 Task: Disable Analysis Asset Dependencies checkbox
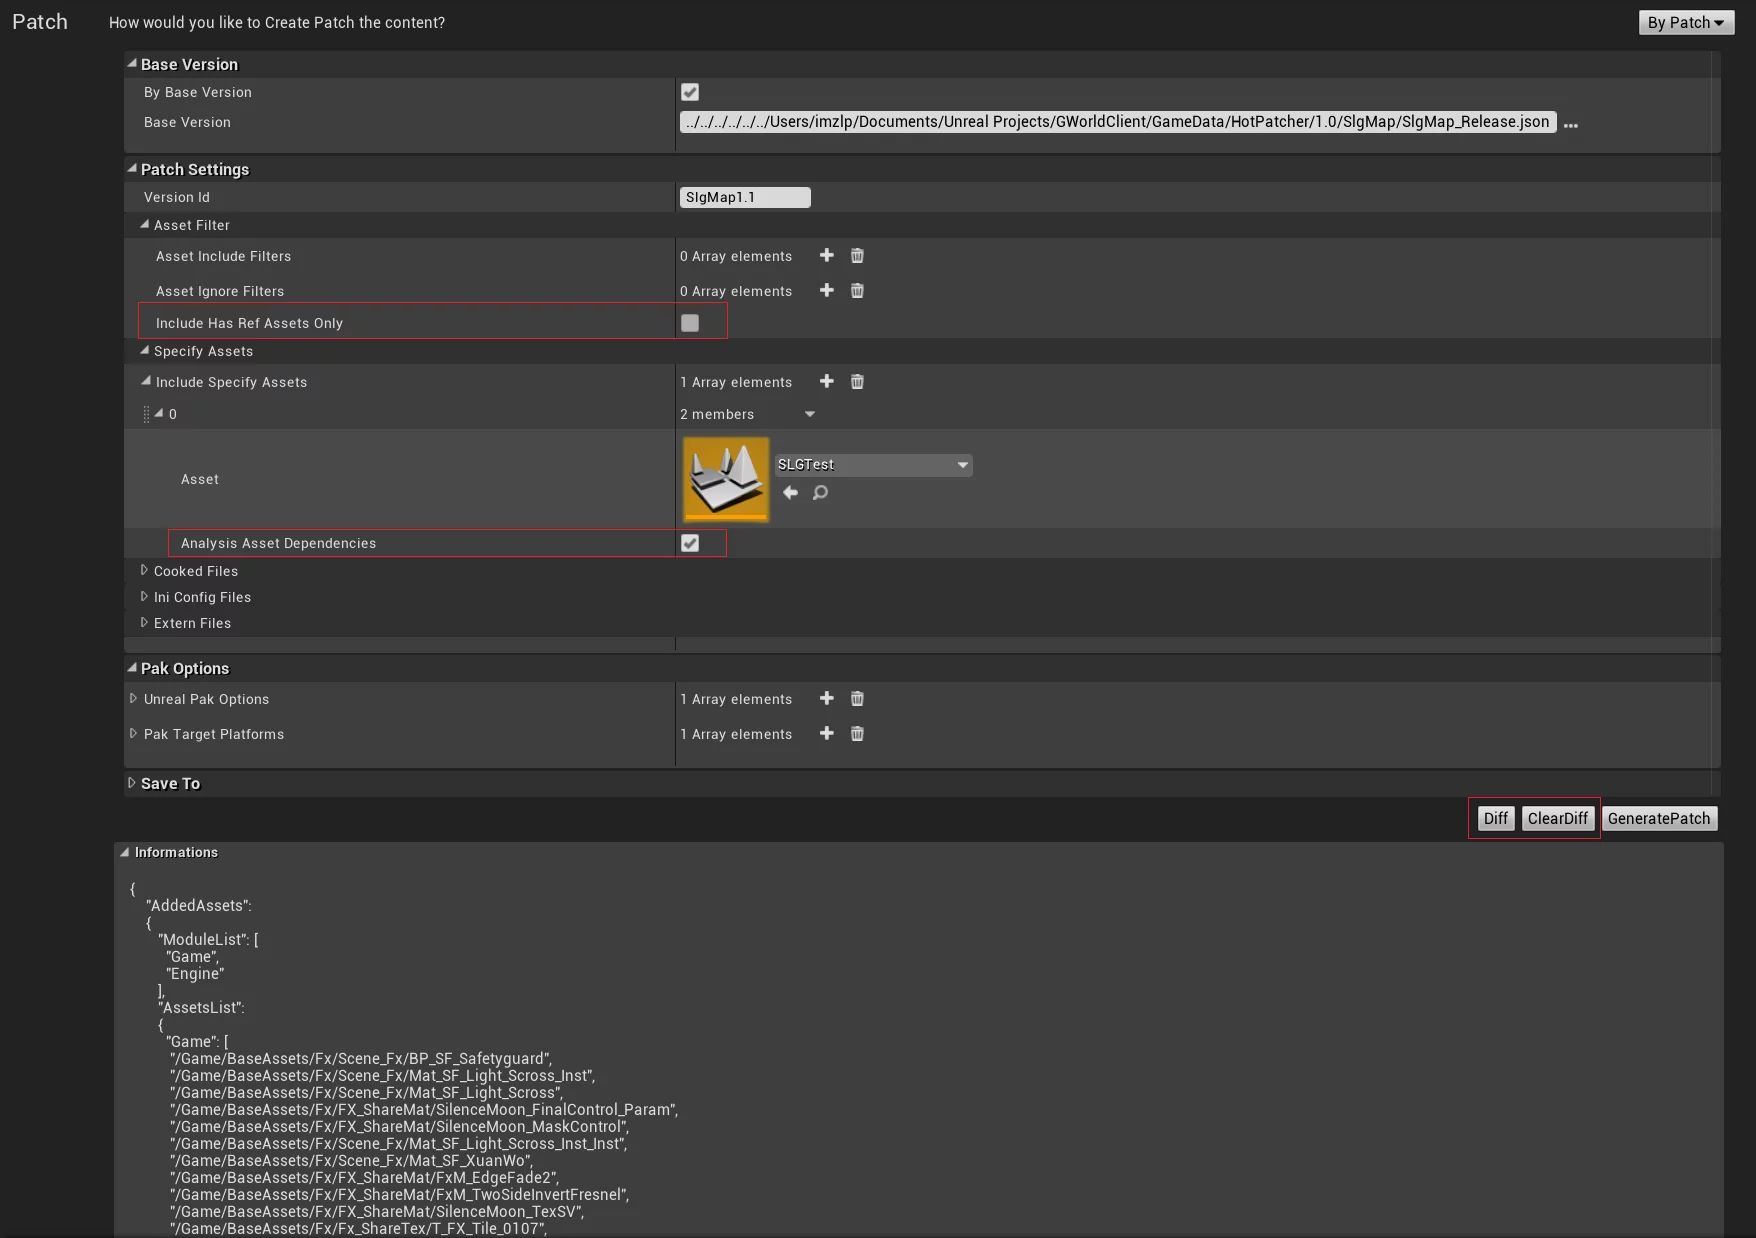tap(690, 543)
